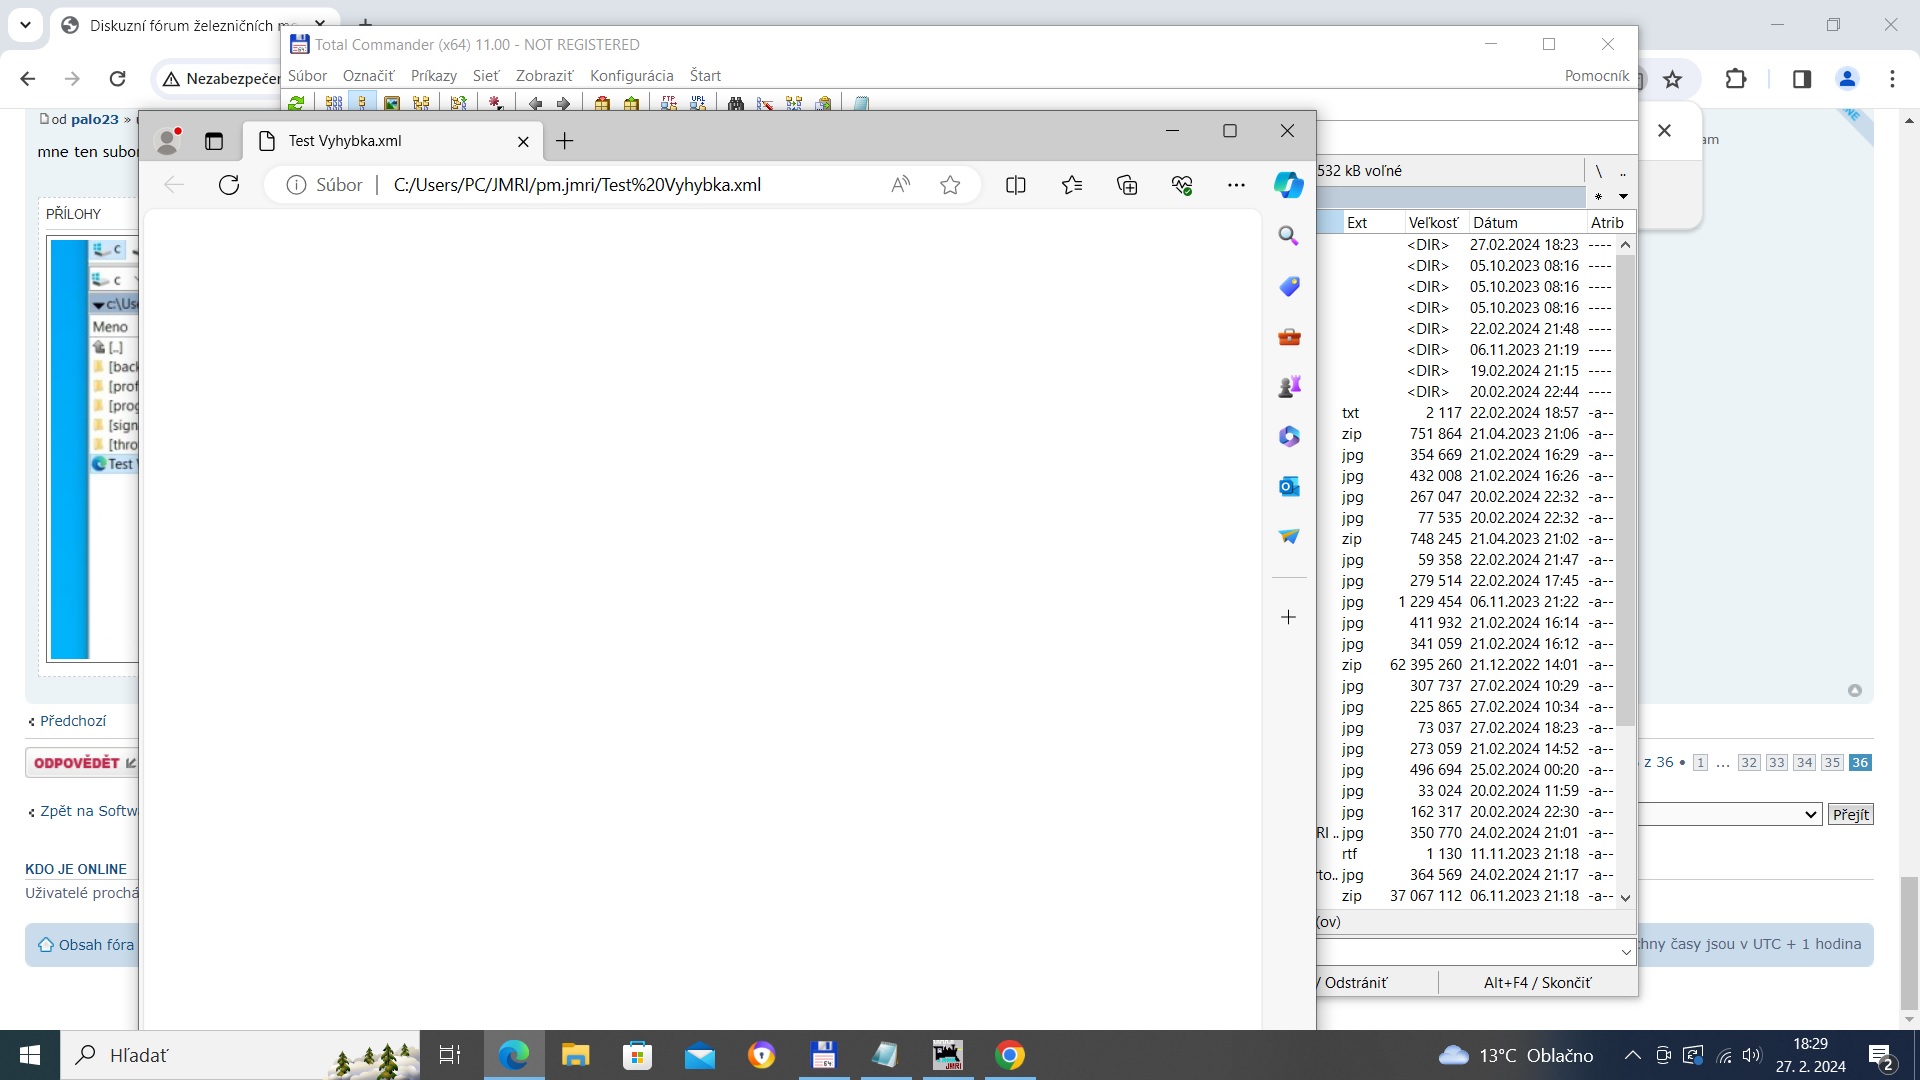Open Obsah fóra link

point(96,945)
